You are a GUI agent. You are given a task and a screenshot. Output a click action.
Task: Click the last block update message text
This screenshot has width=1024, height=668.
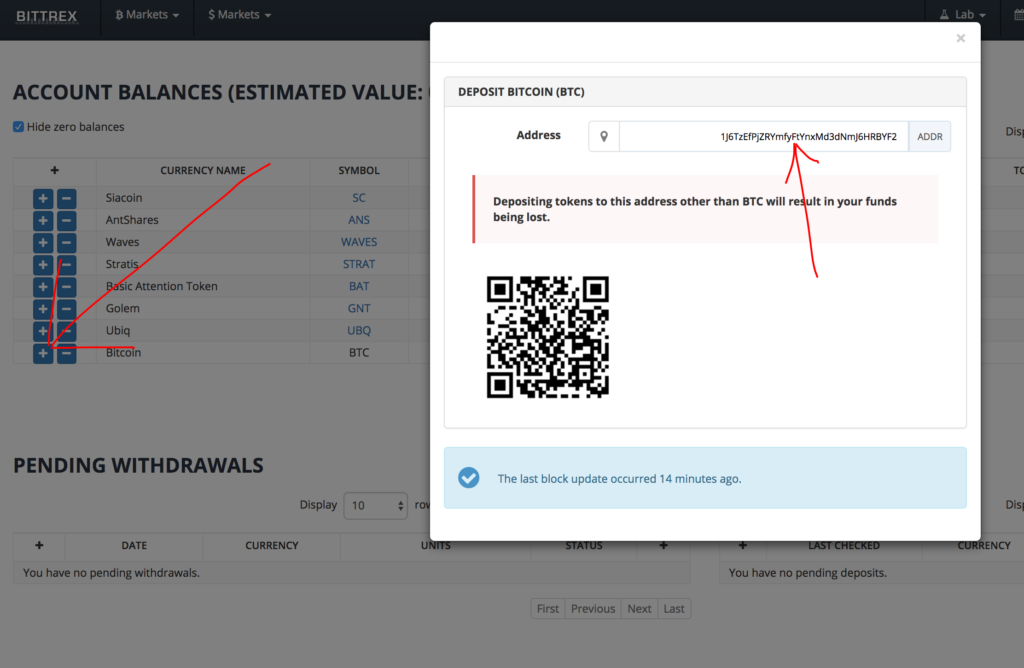coord(619,479)
